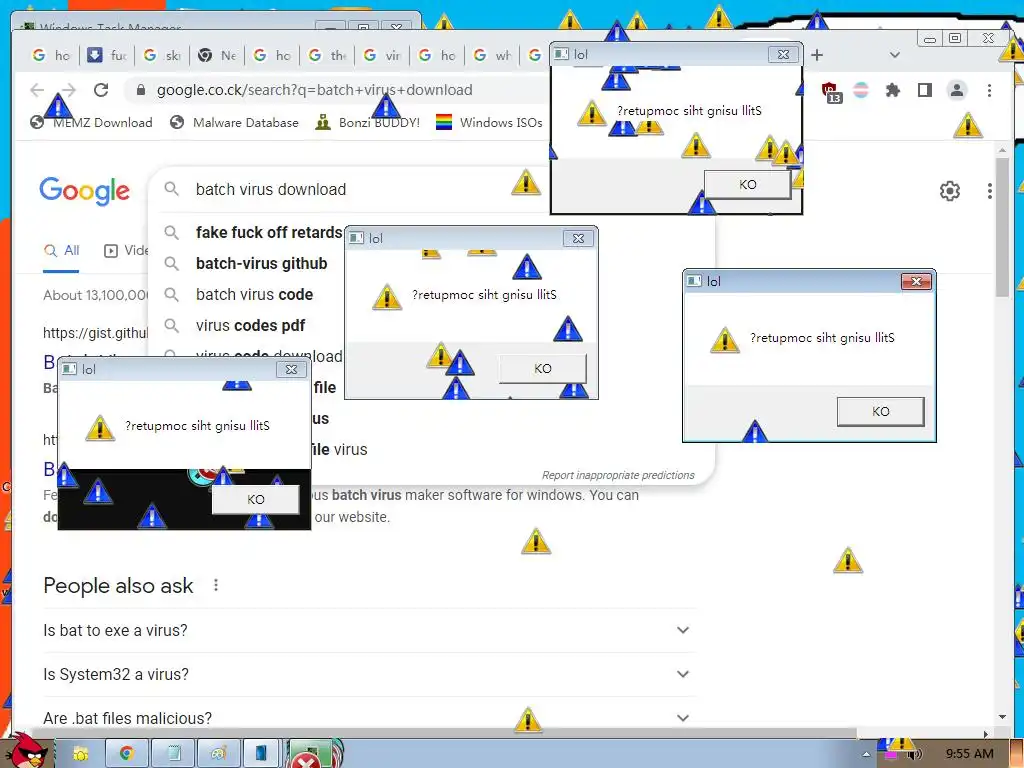Click the magnifier in the search box
The height and width of the screenshot is (768, 1024).
172,189
